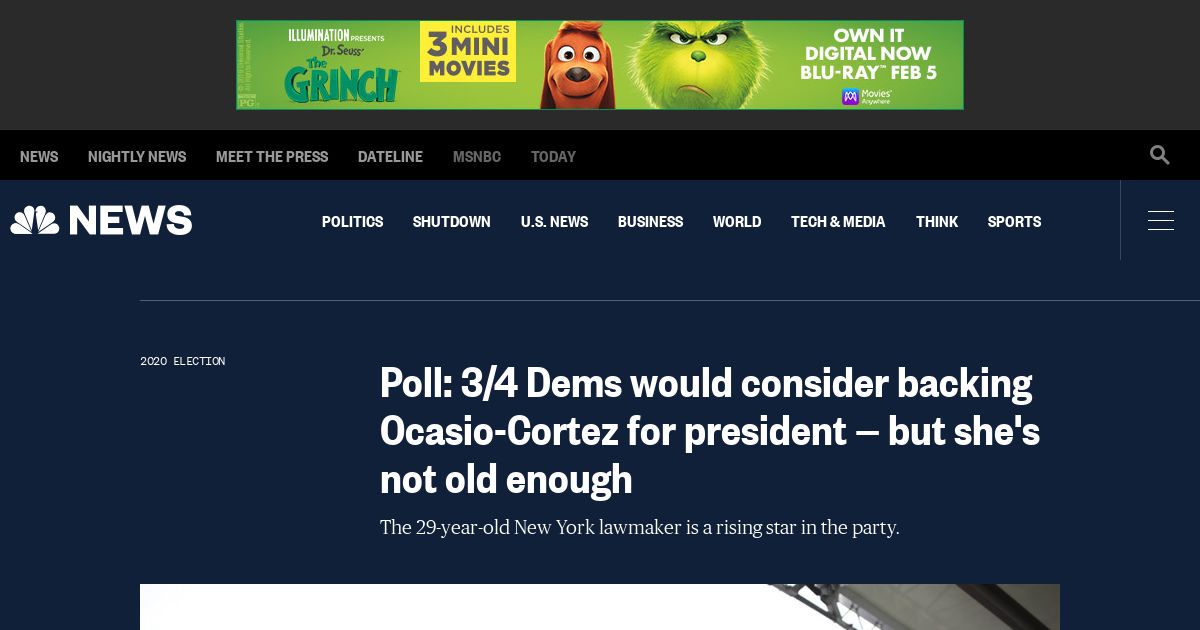Select U.S. News in navigation
This screenshot has width=1200, height=630.
pyautogui.click(x=554, y=222)
